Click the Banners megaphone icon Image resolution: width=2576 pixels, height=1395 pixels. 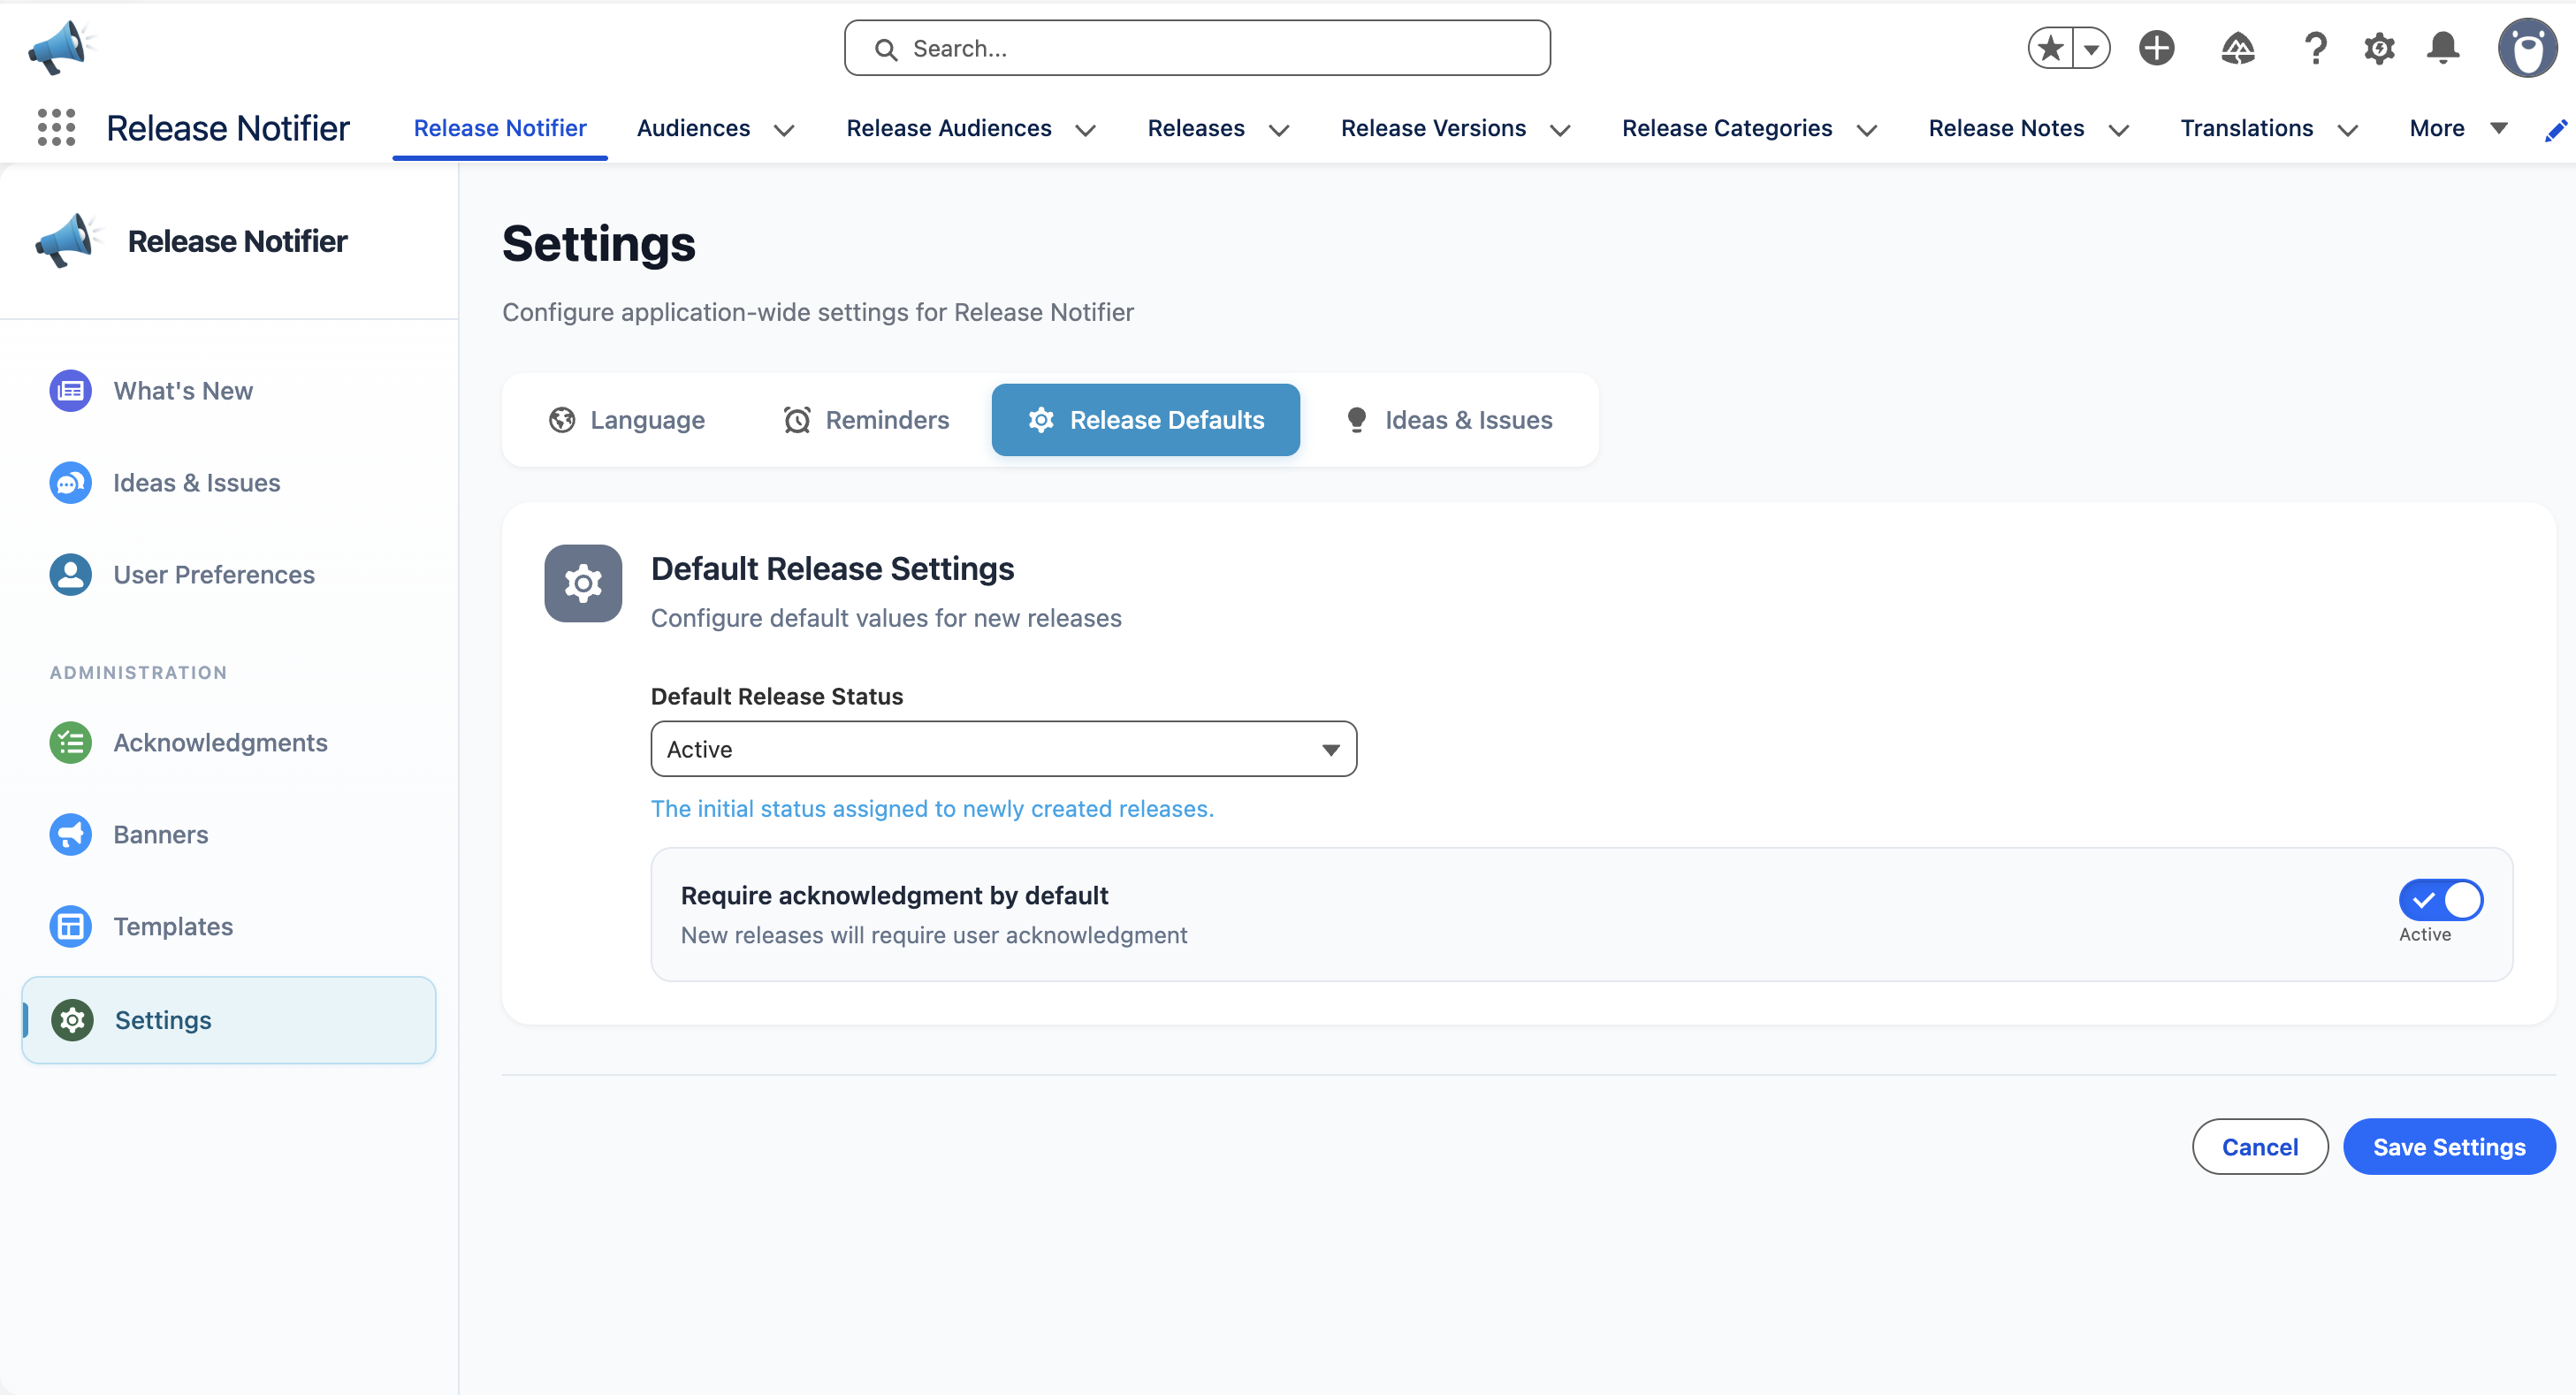(70, 835)
